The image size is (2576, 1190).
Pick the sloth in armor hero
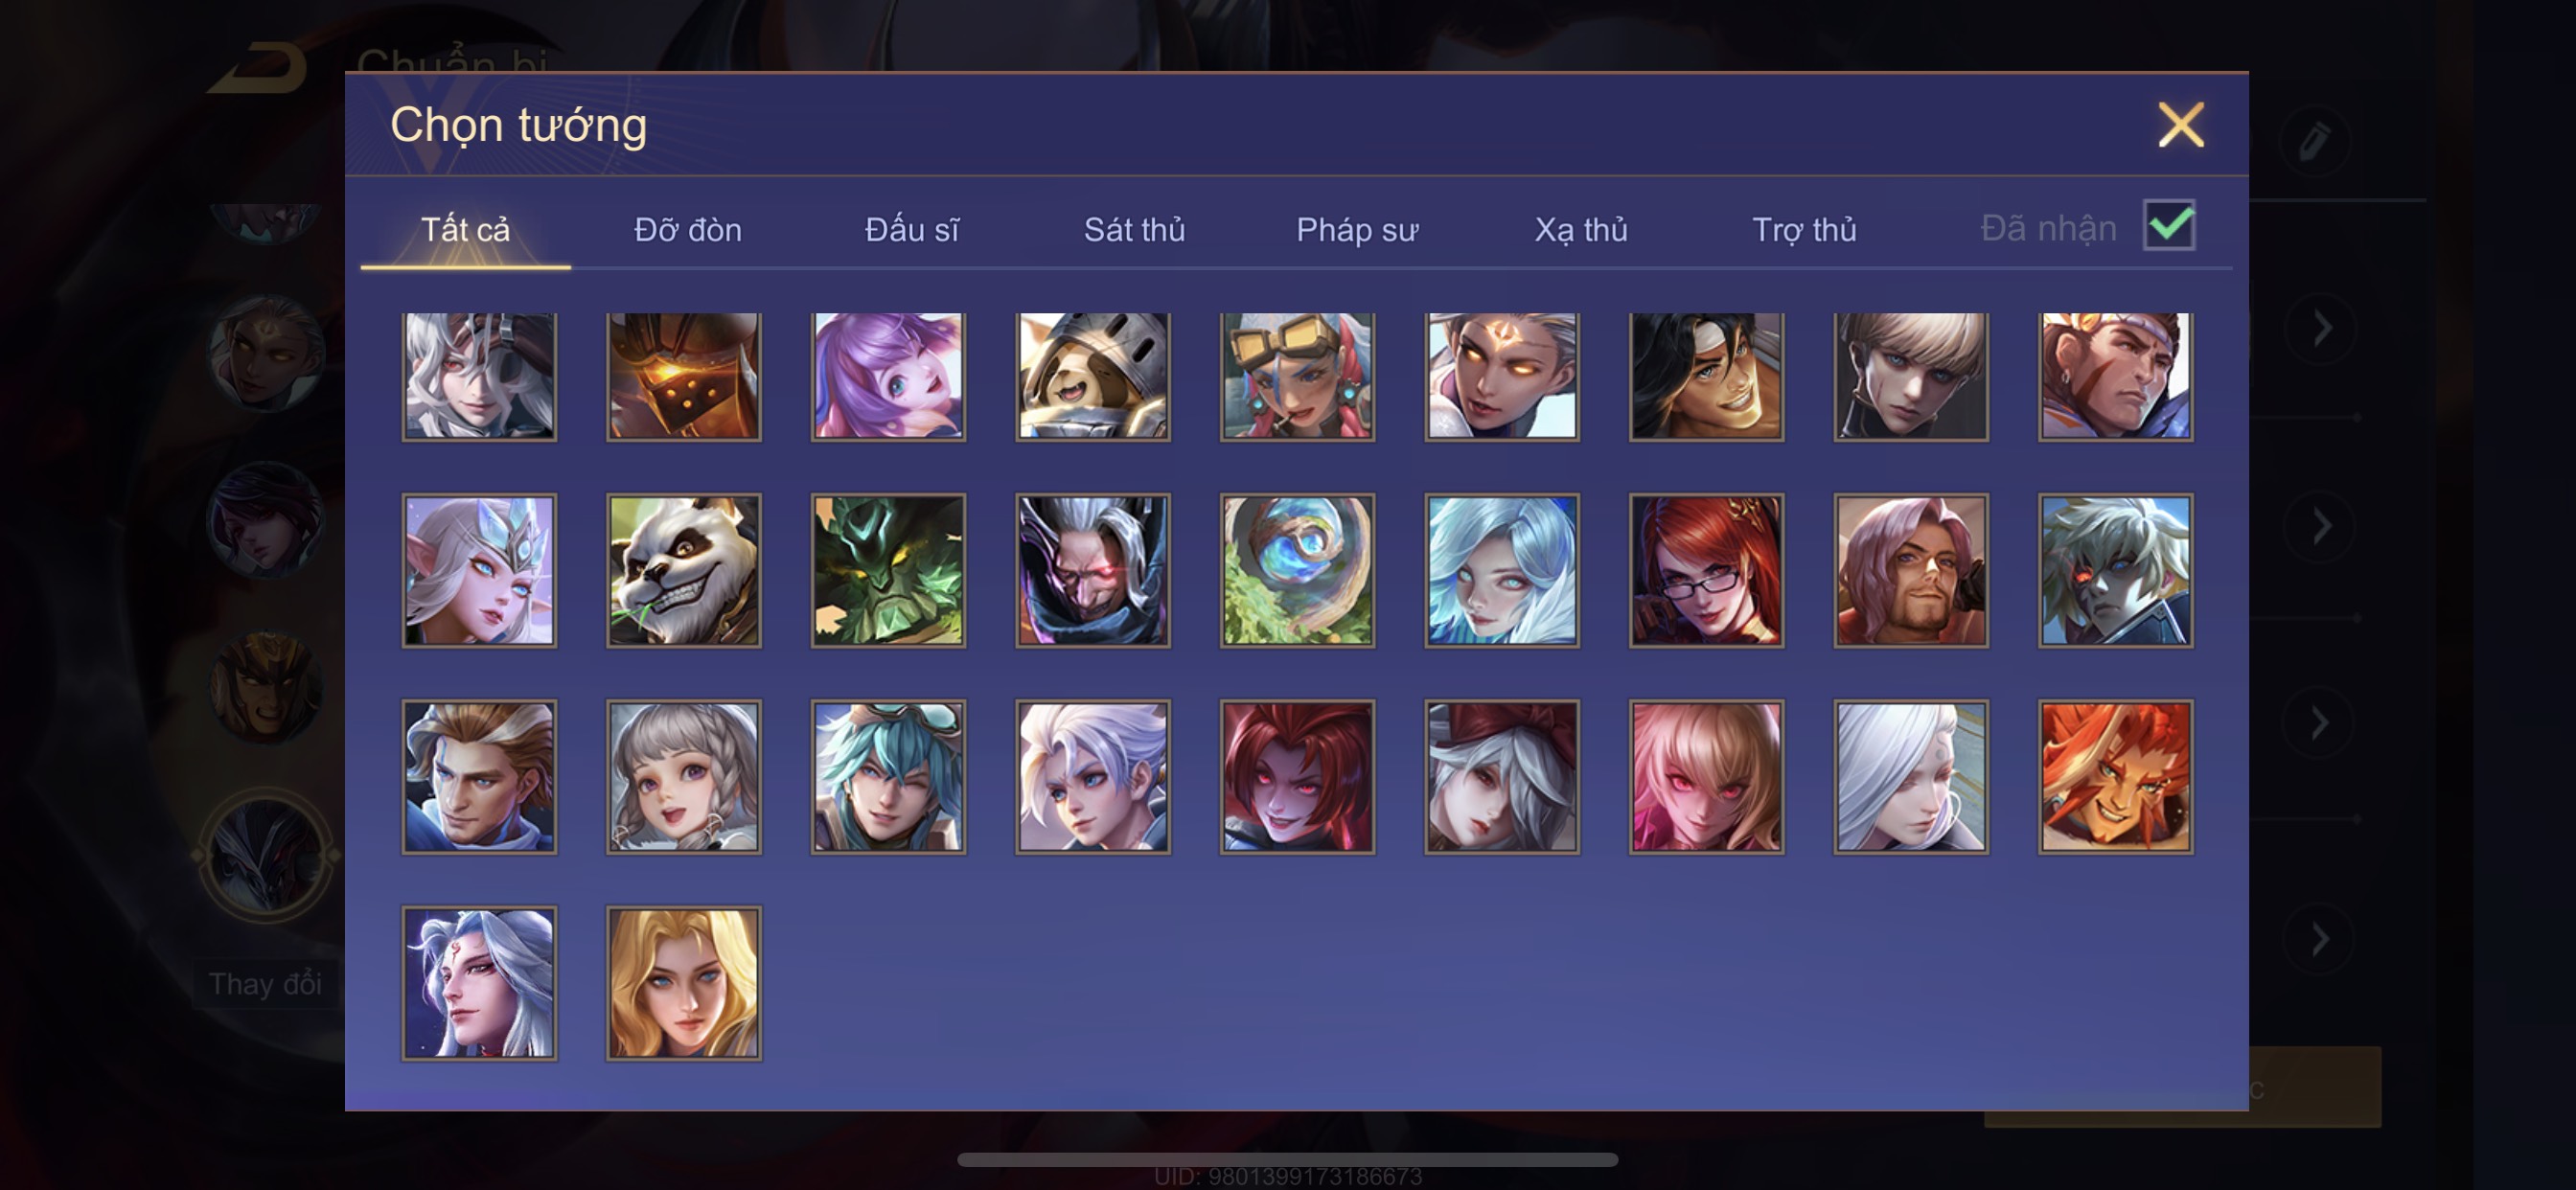click(x=1093, y=376)
